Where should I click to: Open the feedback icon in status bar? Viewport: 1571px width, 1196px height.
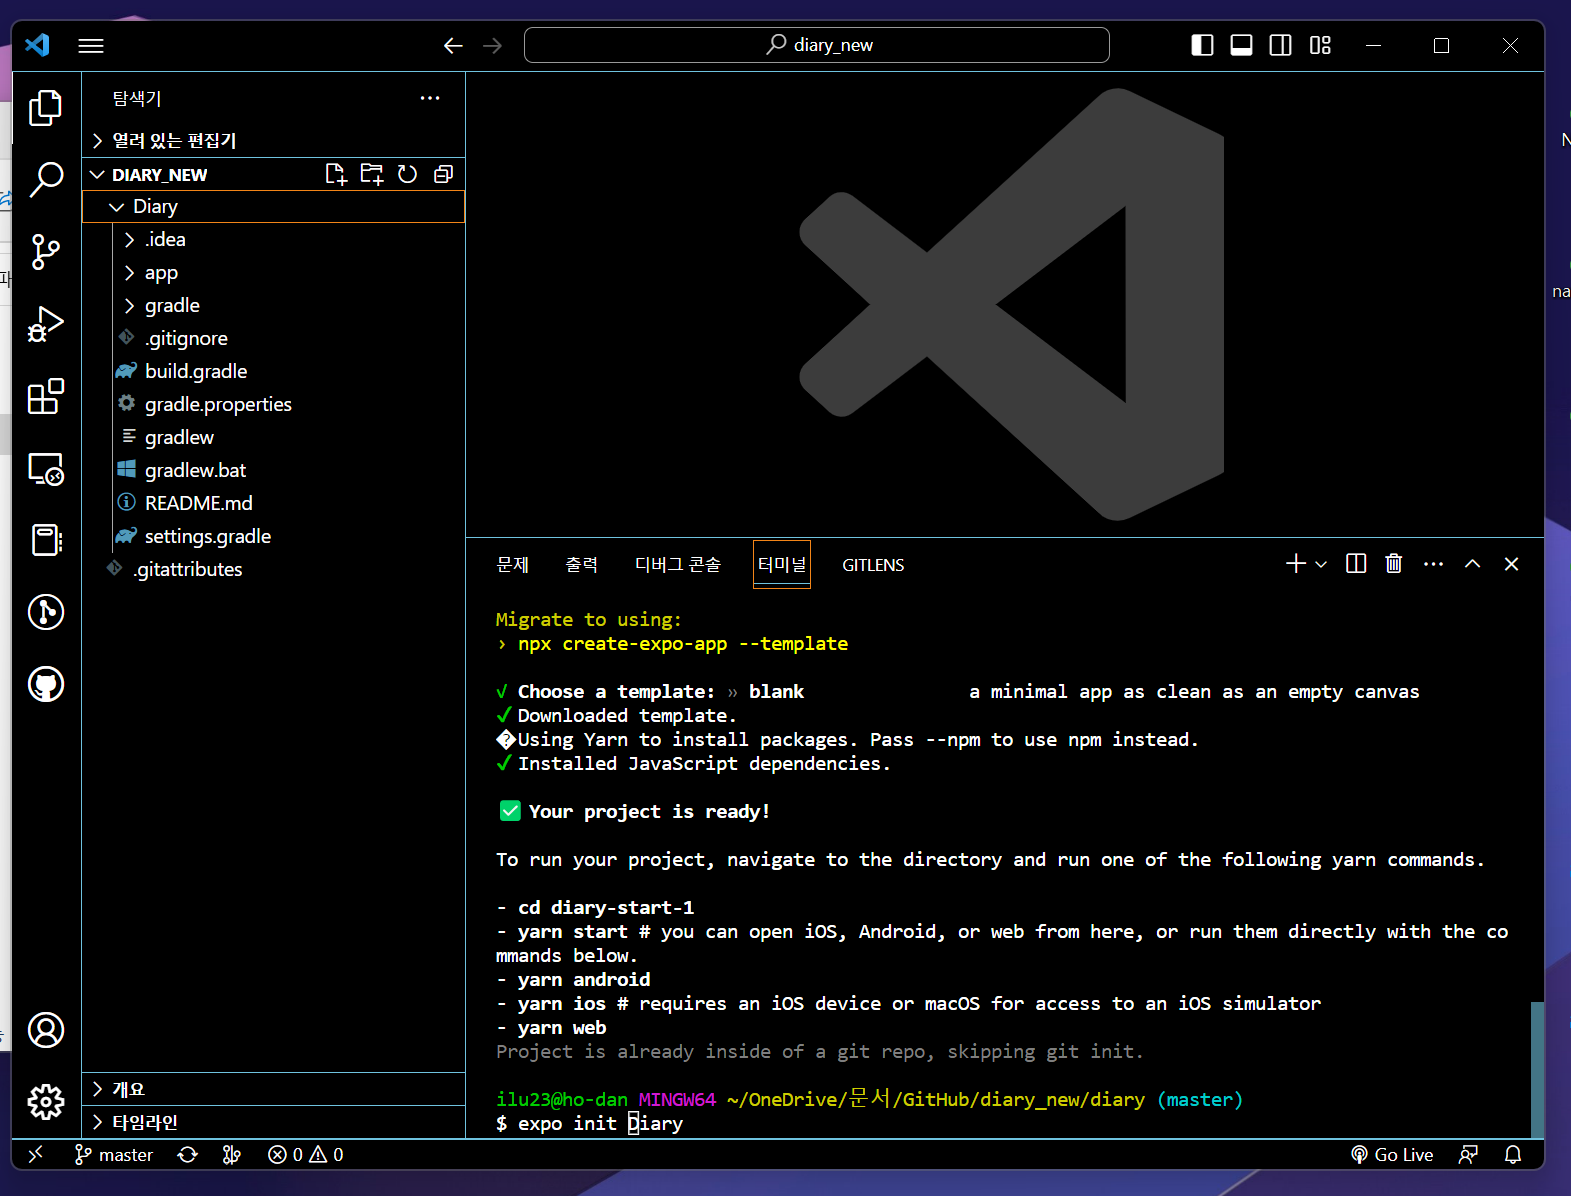click(1468, 1155)
